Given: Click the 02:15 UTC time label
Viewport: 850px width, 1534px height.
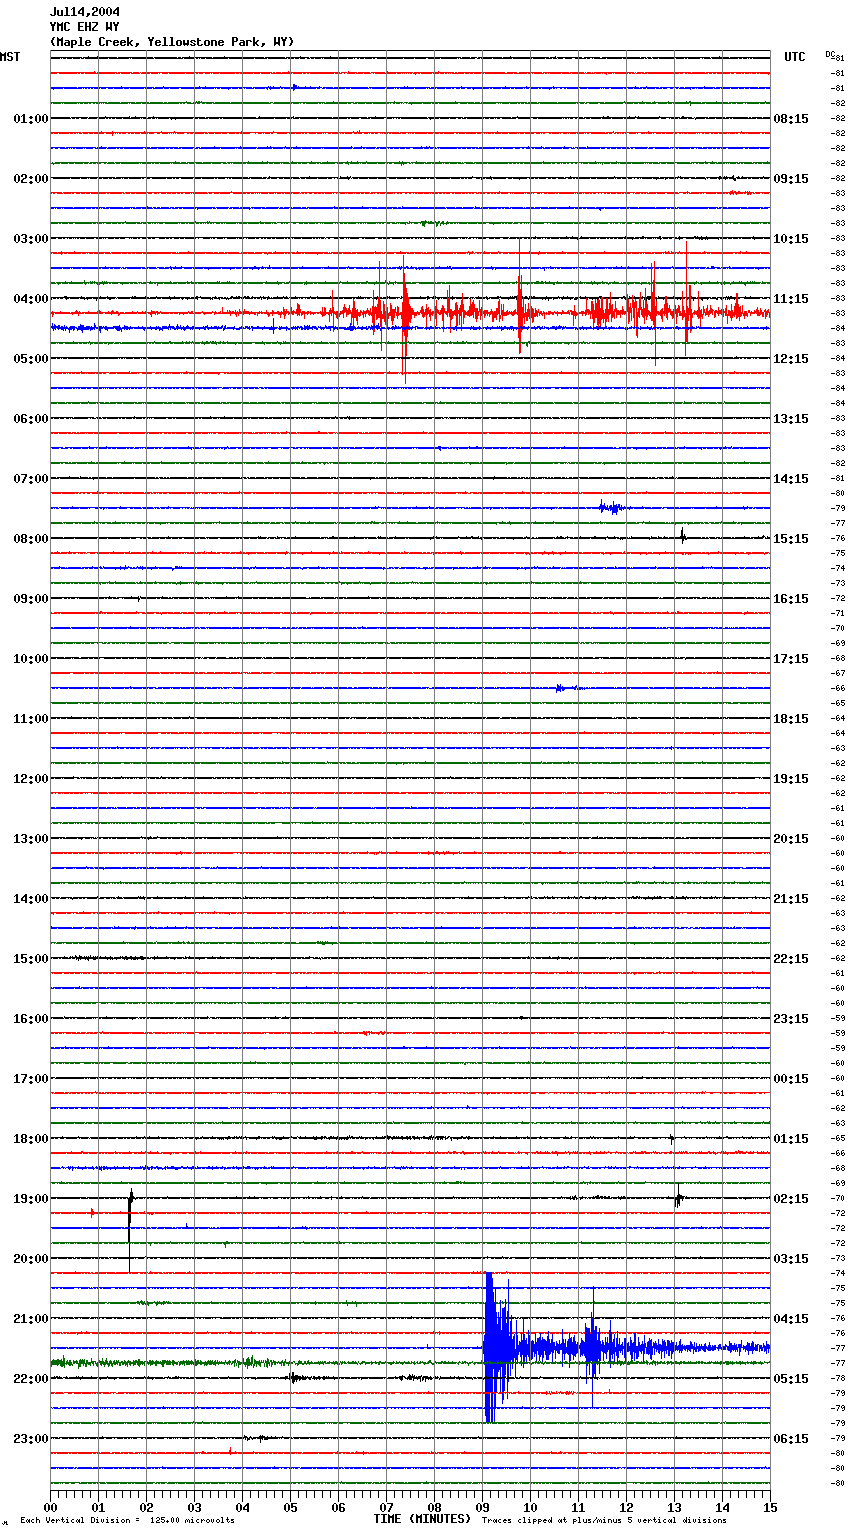Looking at the screenshot, I should coord(791,1199).
